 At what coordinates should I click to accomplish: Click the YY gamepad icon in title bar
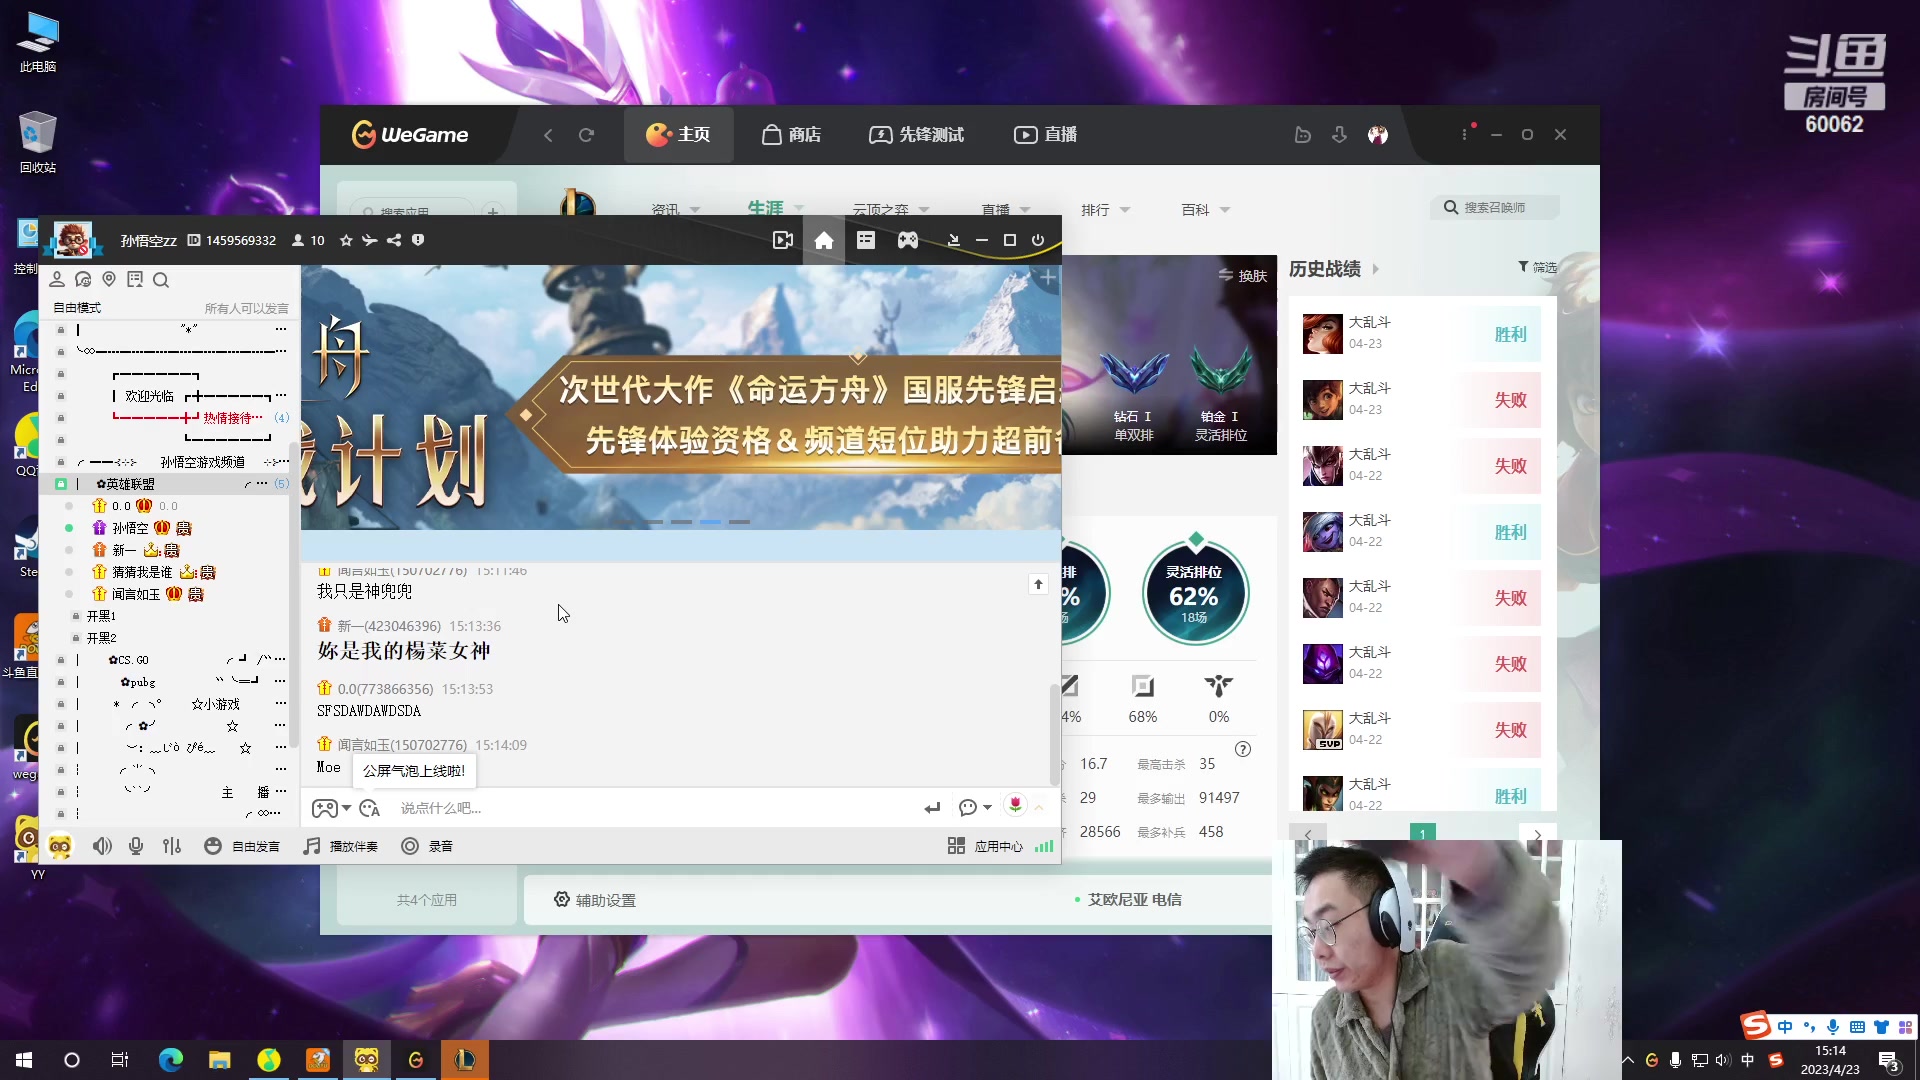click(x=908, y=240)
